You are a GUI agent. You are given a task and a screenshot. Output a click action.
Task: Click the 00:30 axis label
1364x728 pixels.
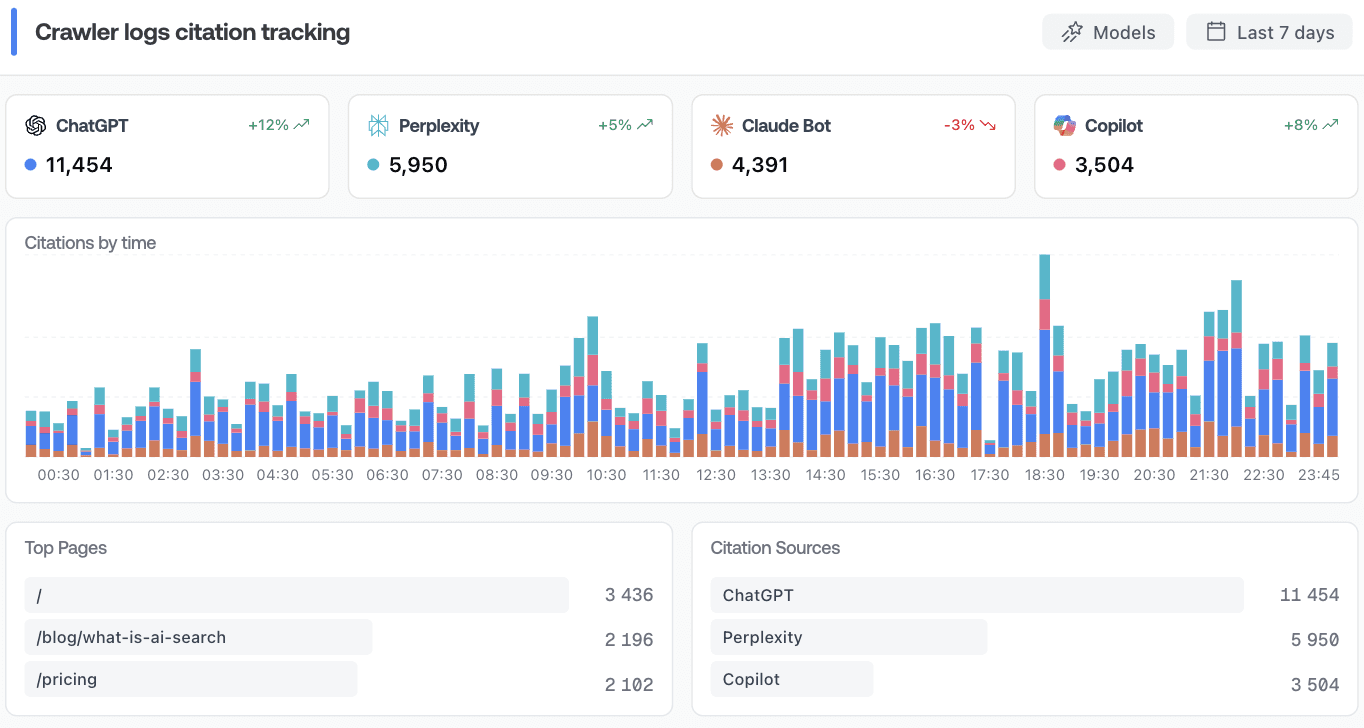(58, 475)
